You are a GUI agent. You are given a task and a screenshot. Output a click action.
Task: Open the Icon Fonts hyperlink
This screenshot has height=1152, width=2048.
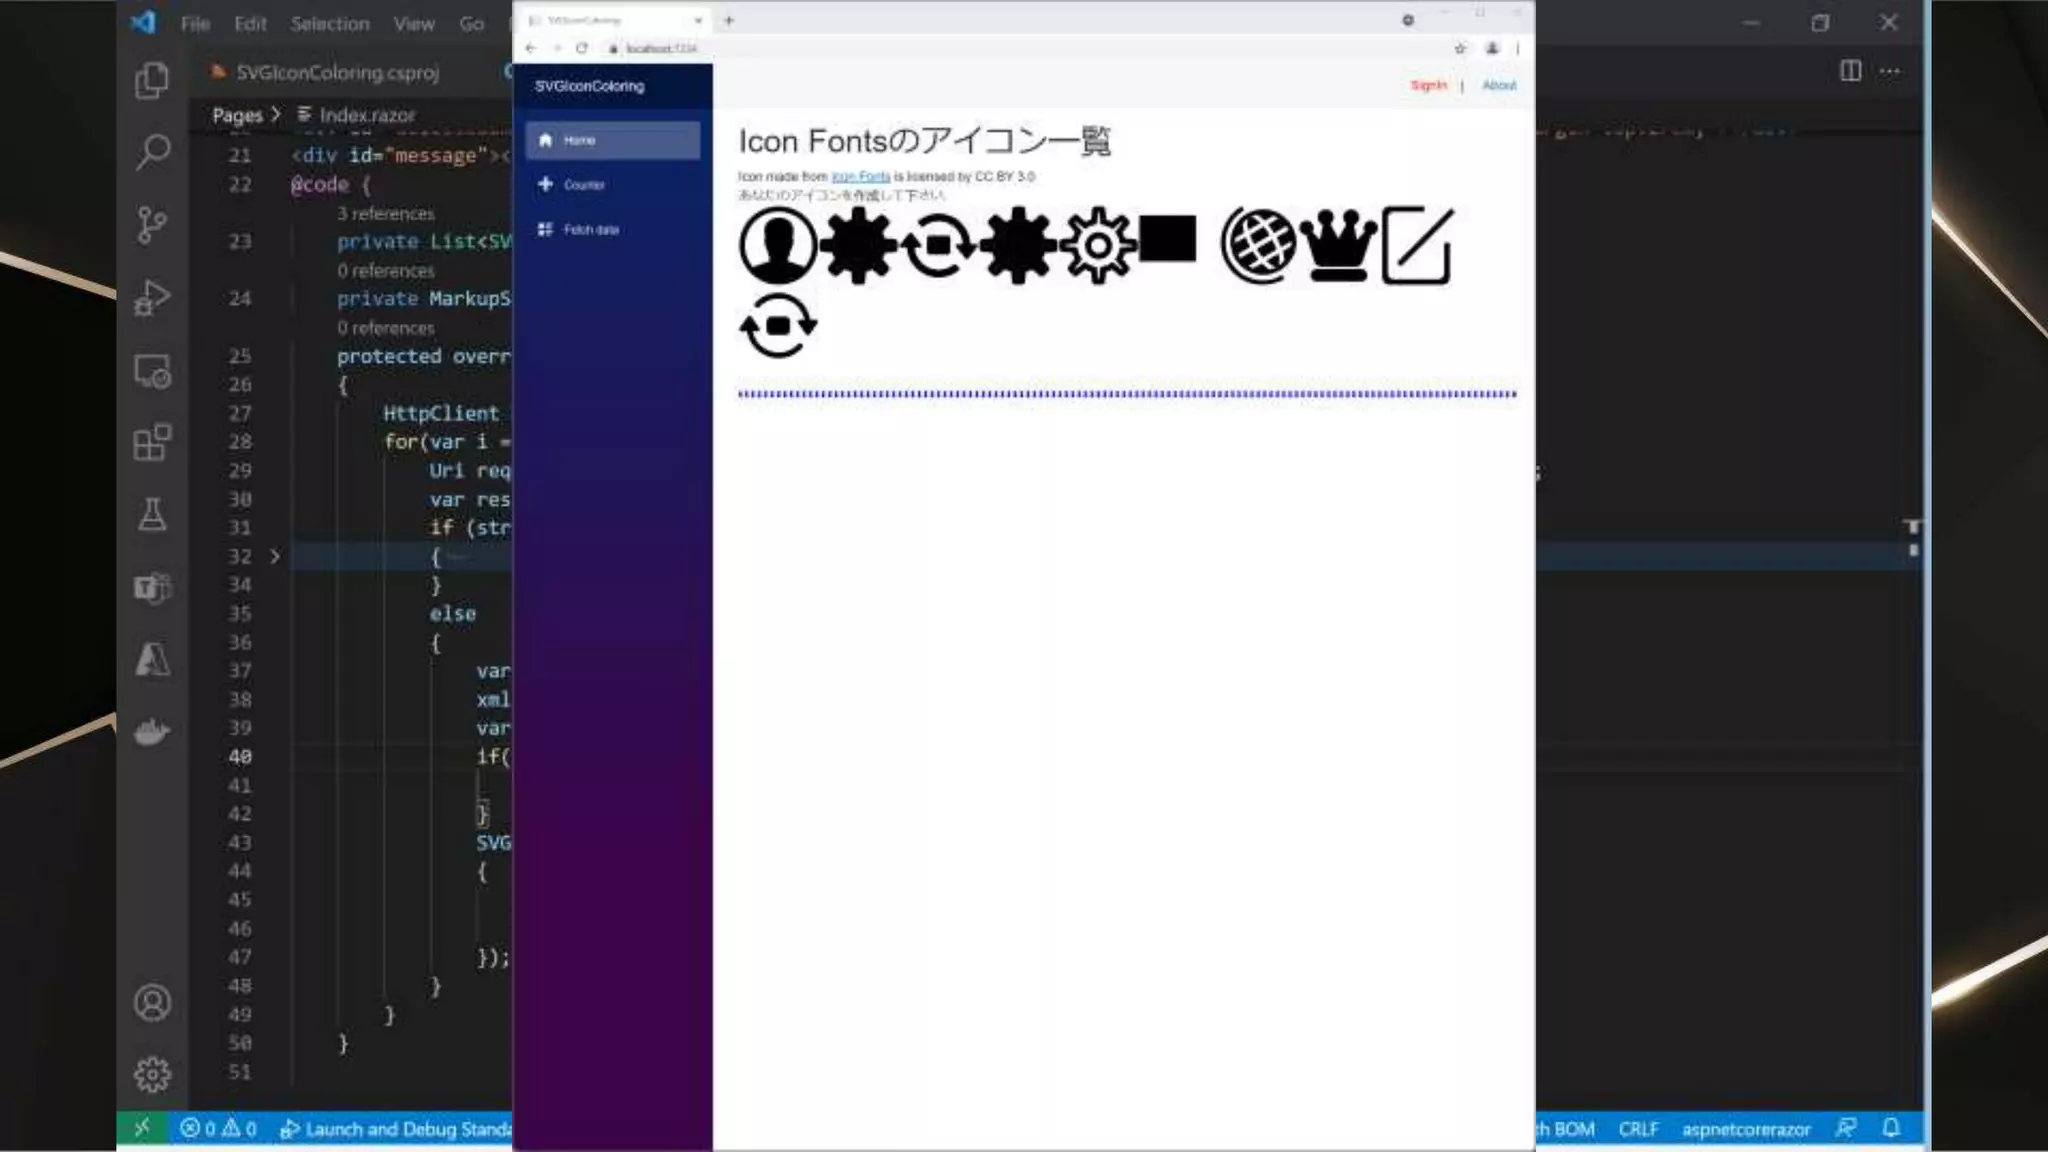coord(860,176)
